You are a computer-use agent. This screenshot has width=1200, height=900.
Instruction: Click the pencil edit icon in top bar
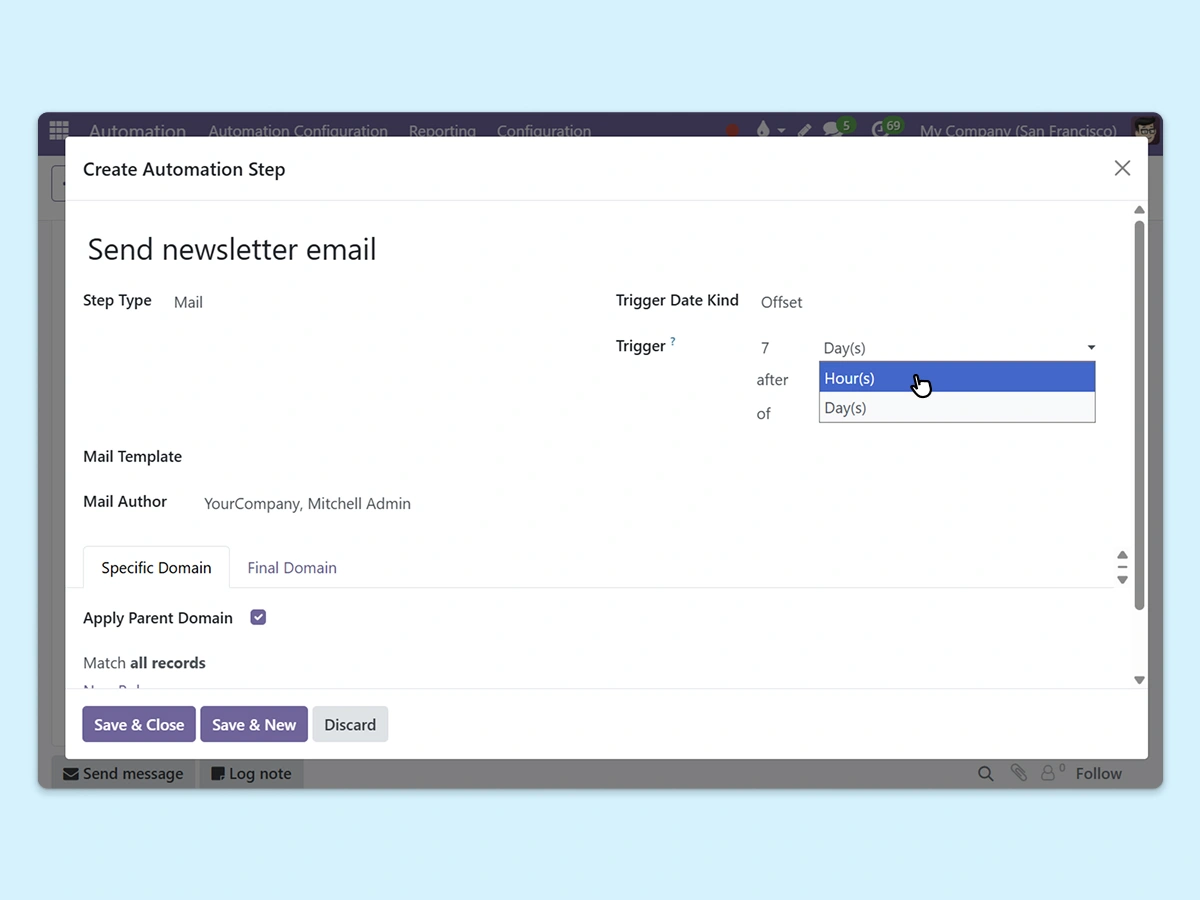coord(804,131)
